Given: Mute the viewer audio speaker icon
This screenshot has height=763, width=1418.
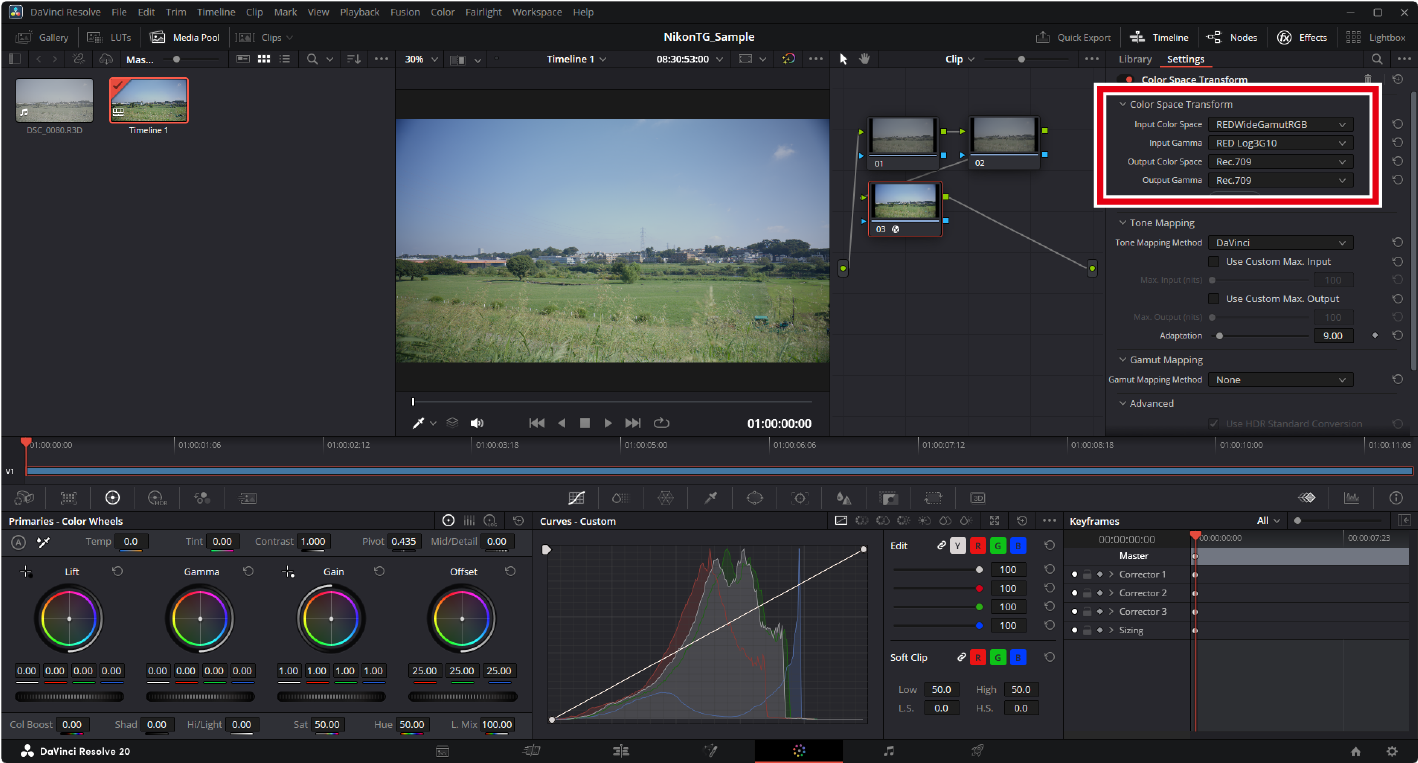Looking at the screenshot, I should pyautogui.click(x=477, y=423).
